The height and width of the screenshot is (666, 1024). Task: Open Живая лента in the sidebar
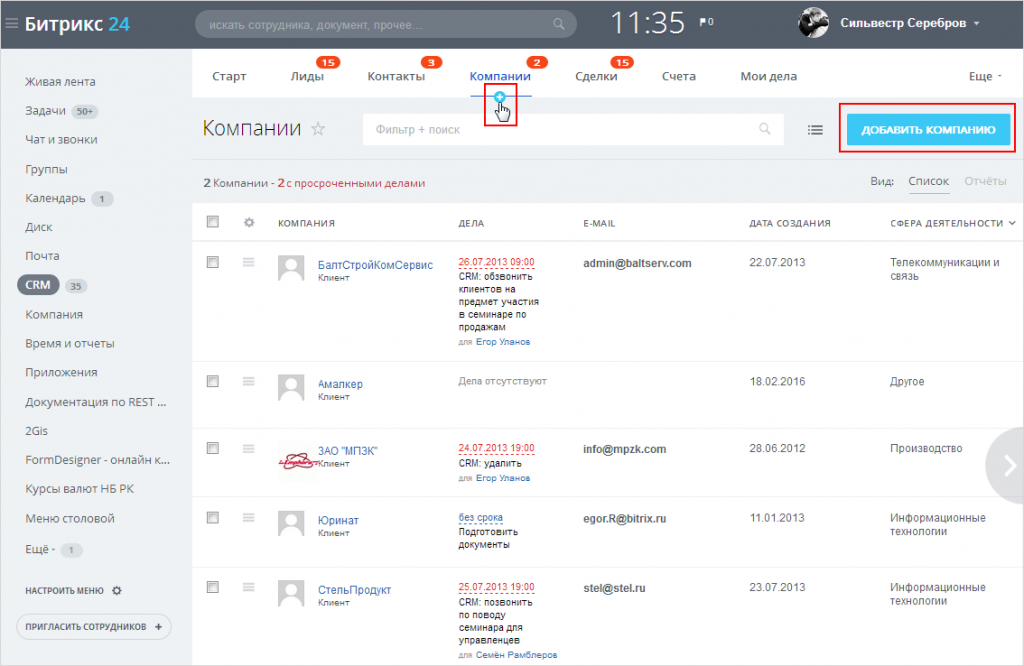[60, 82]
